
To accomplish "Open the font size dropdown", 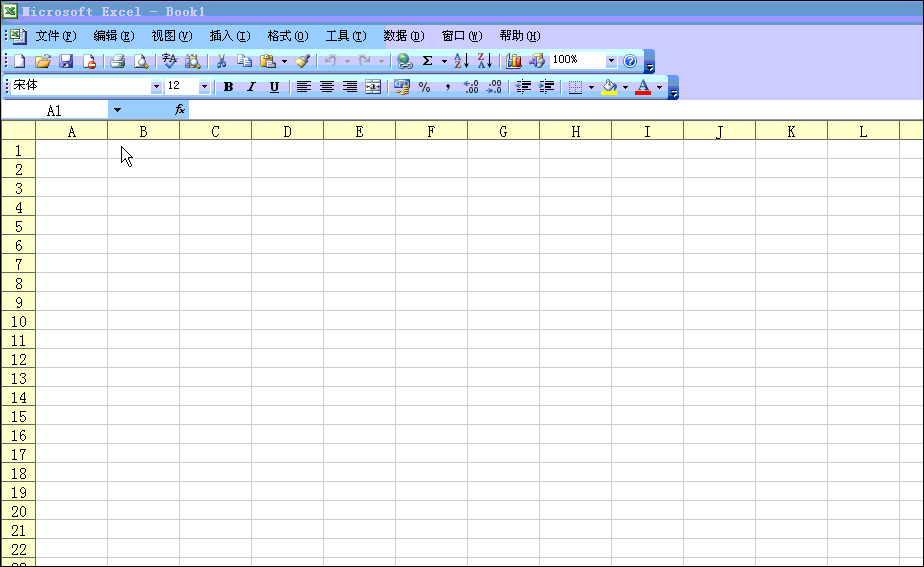I will pos(204,87).
